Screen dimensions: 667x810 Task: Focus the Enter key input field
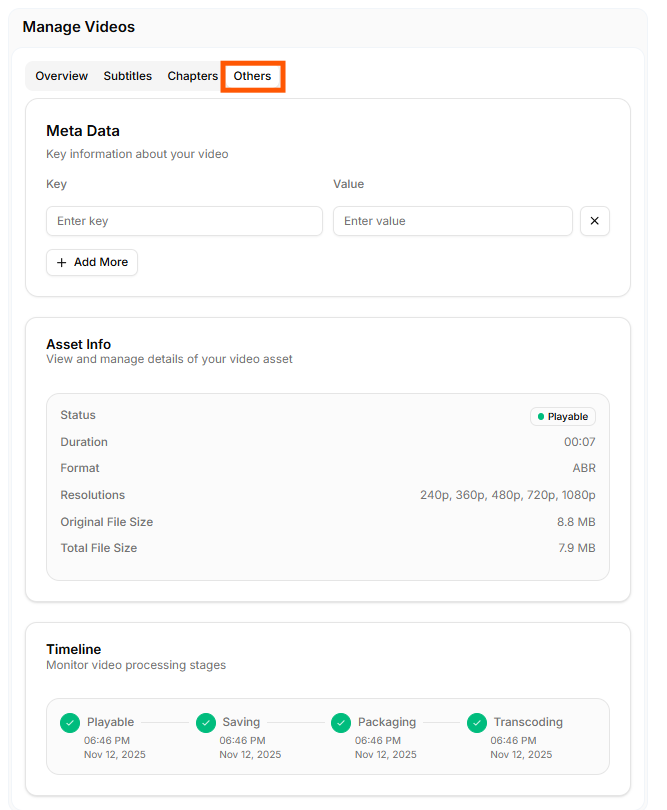[184, 221]
